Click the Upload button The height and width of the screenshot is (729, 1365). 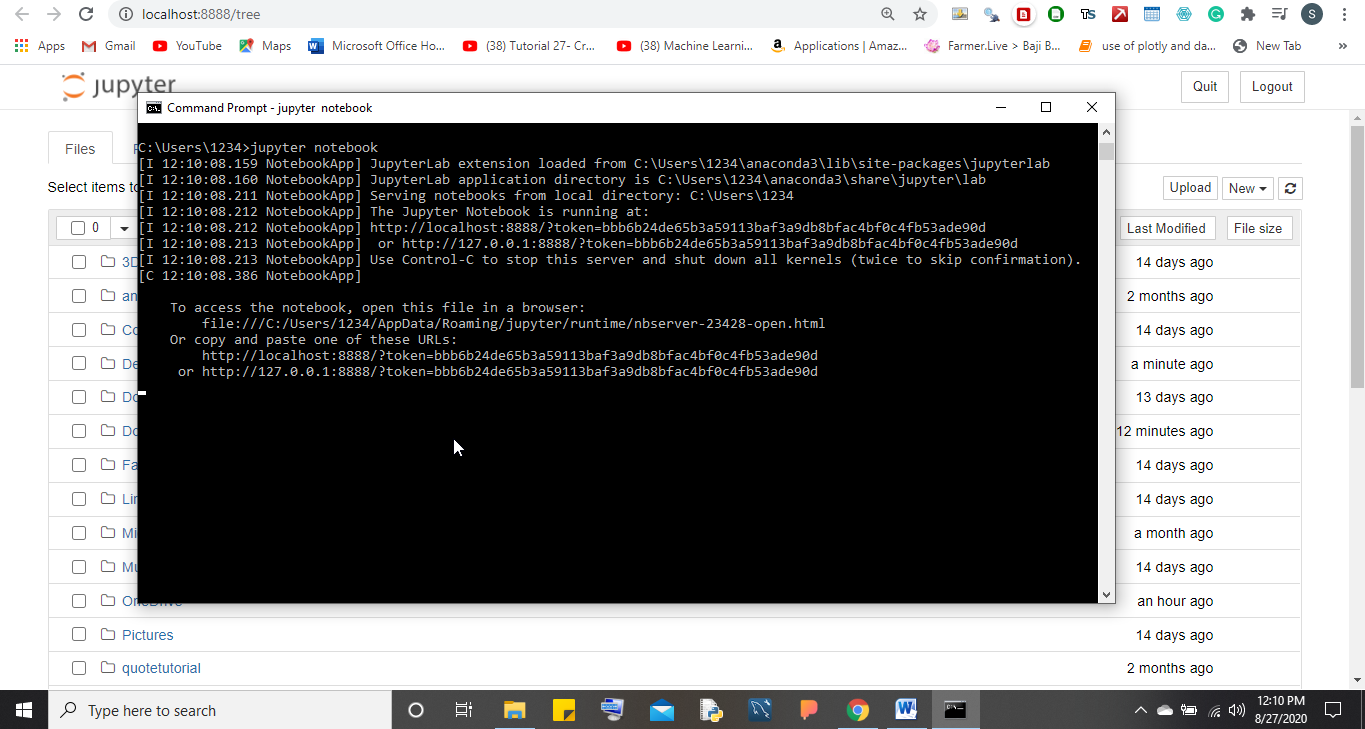(1190, 188)
